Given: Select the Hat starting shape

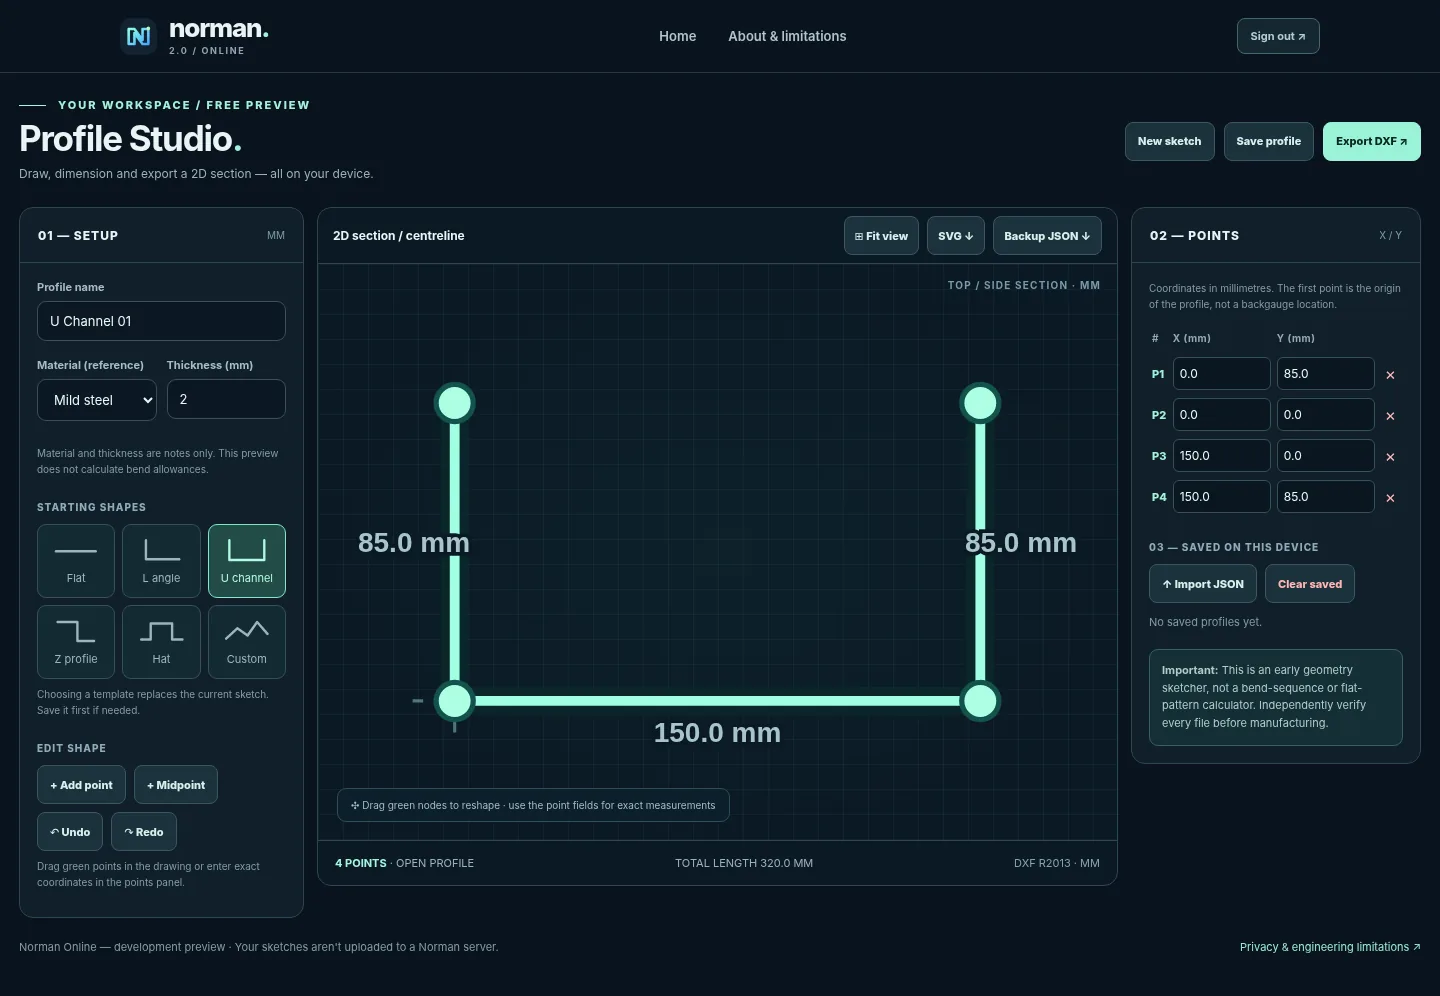Looking at the screenshot, I should pos(161,642).
